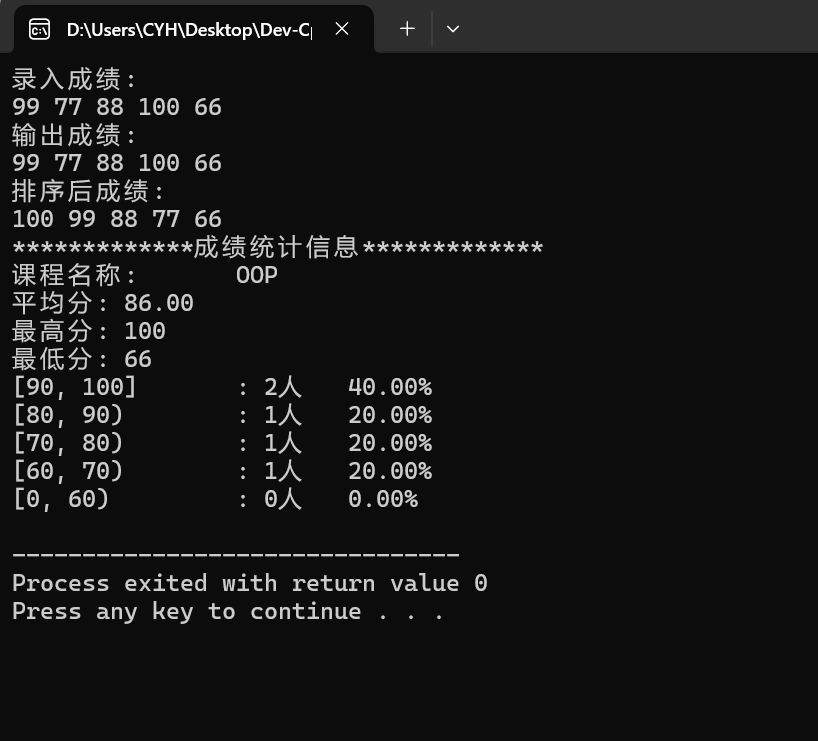Expand the terminal profiles dropdown chevron

point(453,29)
